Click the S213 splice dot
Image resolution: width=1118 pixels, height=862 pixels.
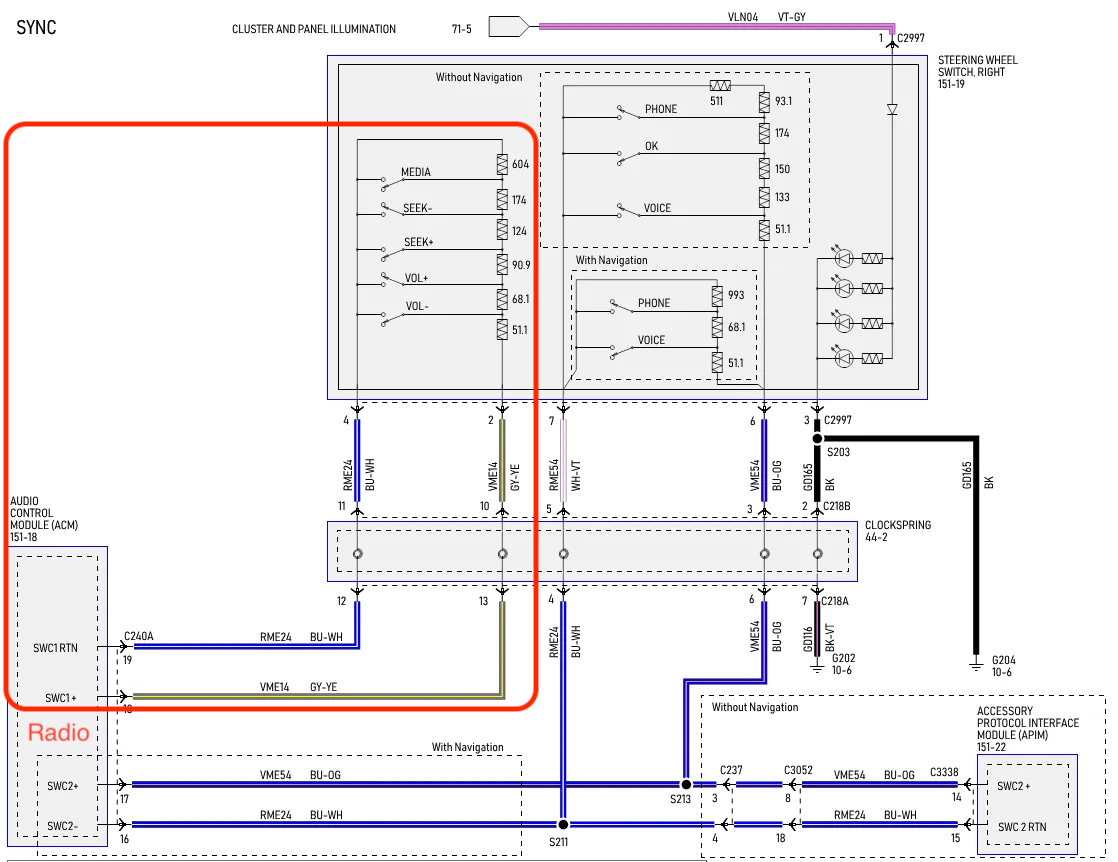click(686, 784)
